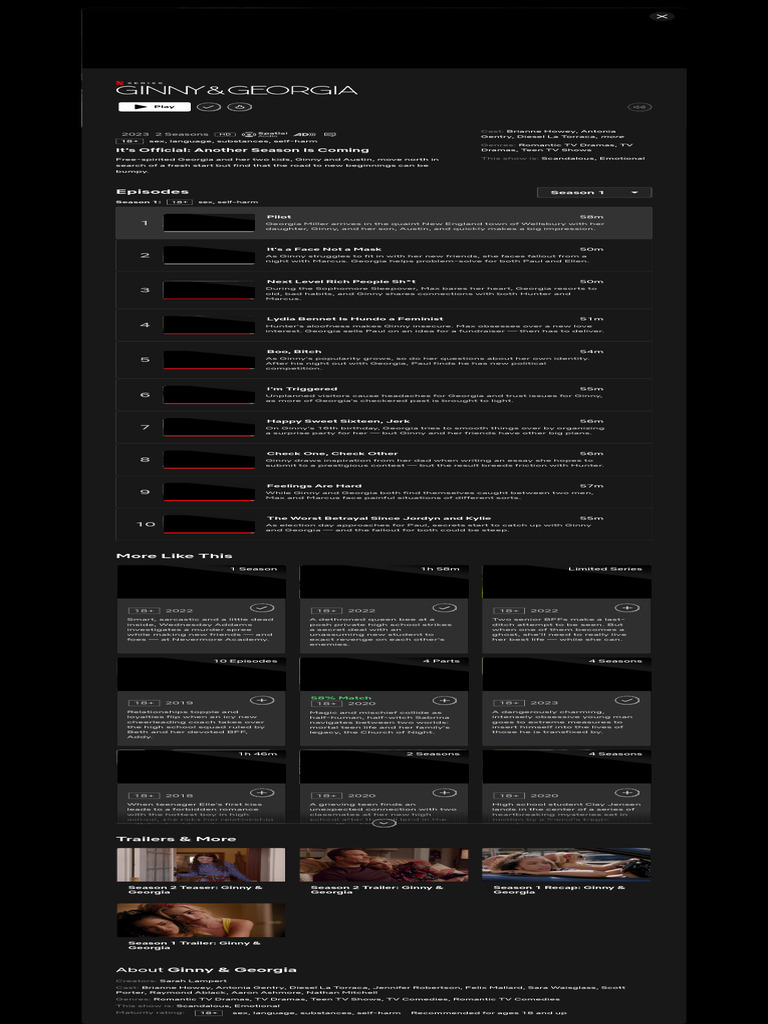Select episode 1 'Pilot'

[384, 223]
